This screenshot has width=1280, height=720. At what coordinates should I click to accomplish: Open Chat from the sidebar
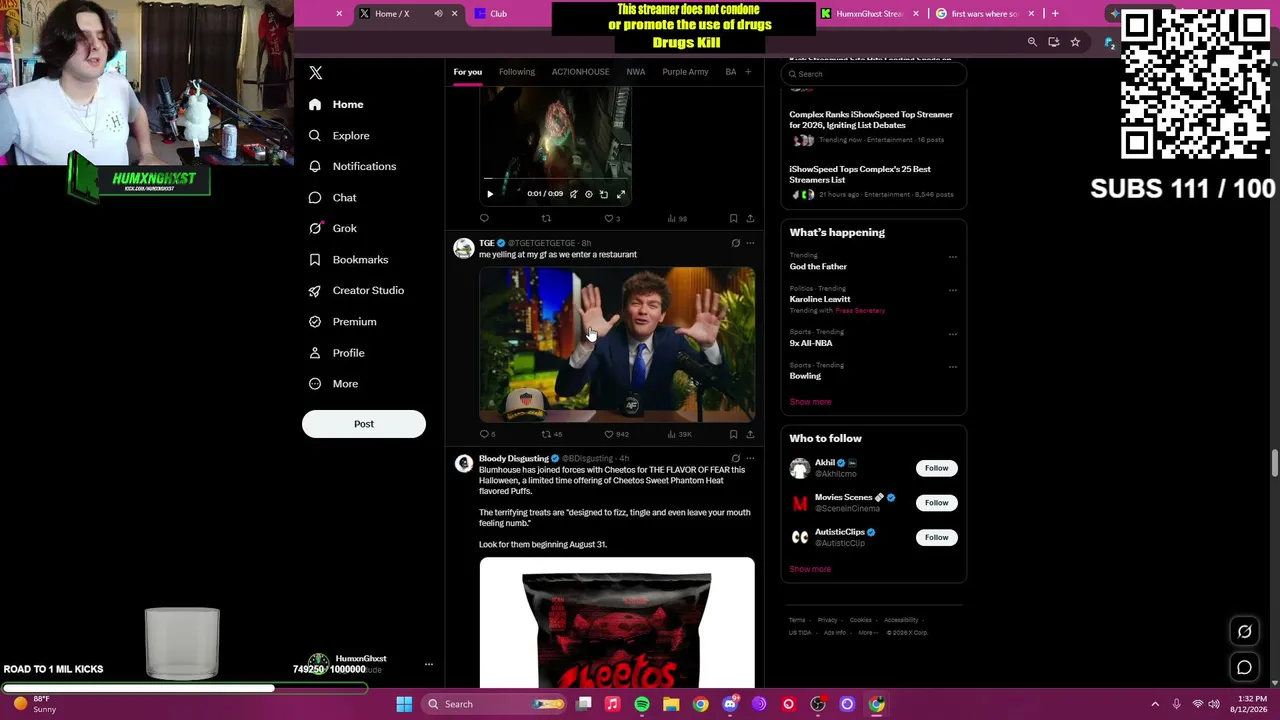[x=332, y=197]
